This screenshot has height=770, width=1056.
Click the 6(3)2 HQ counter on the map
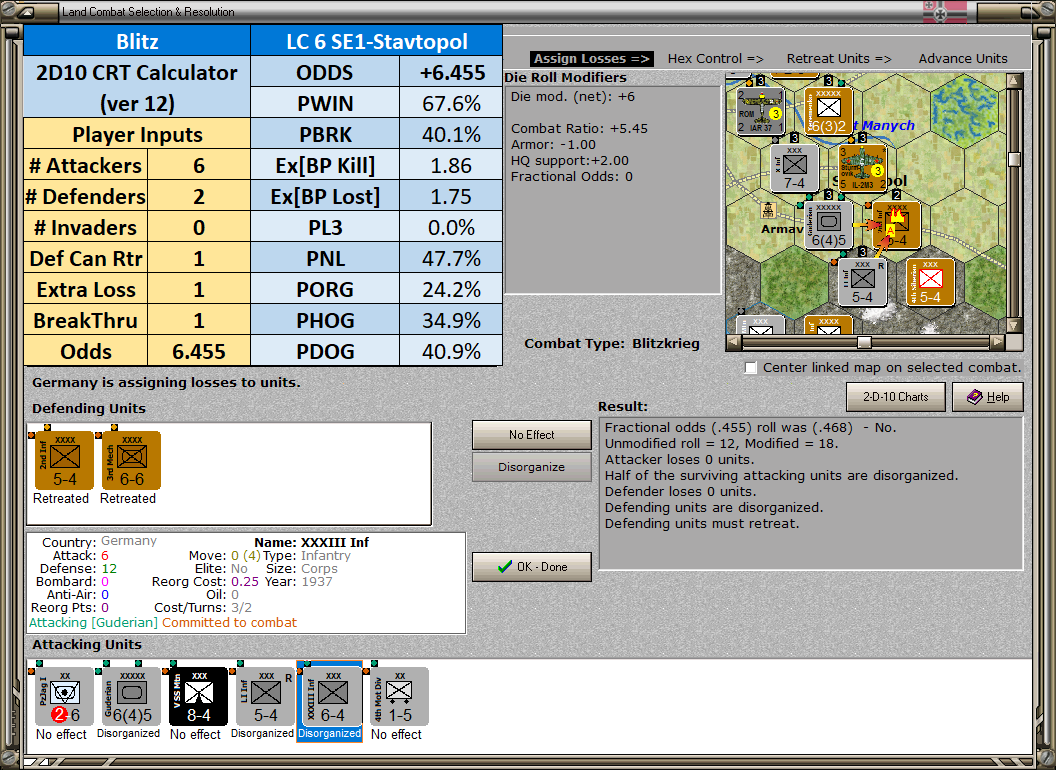[828, 110]
